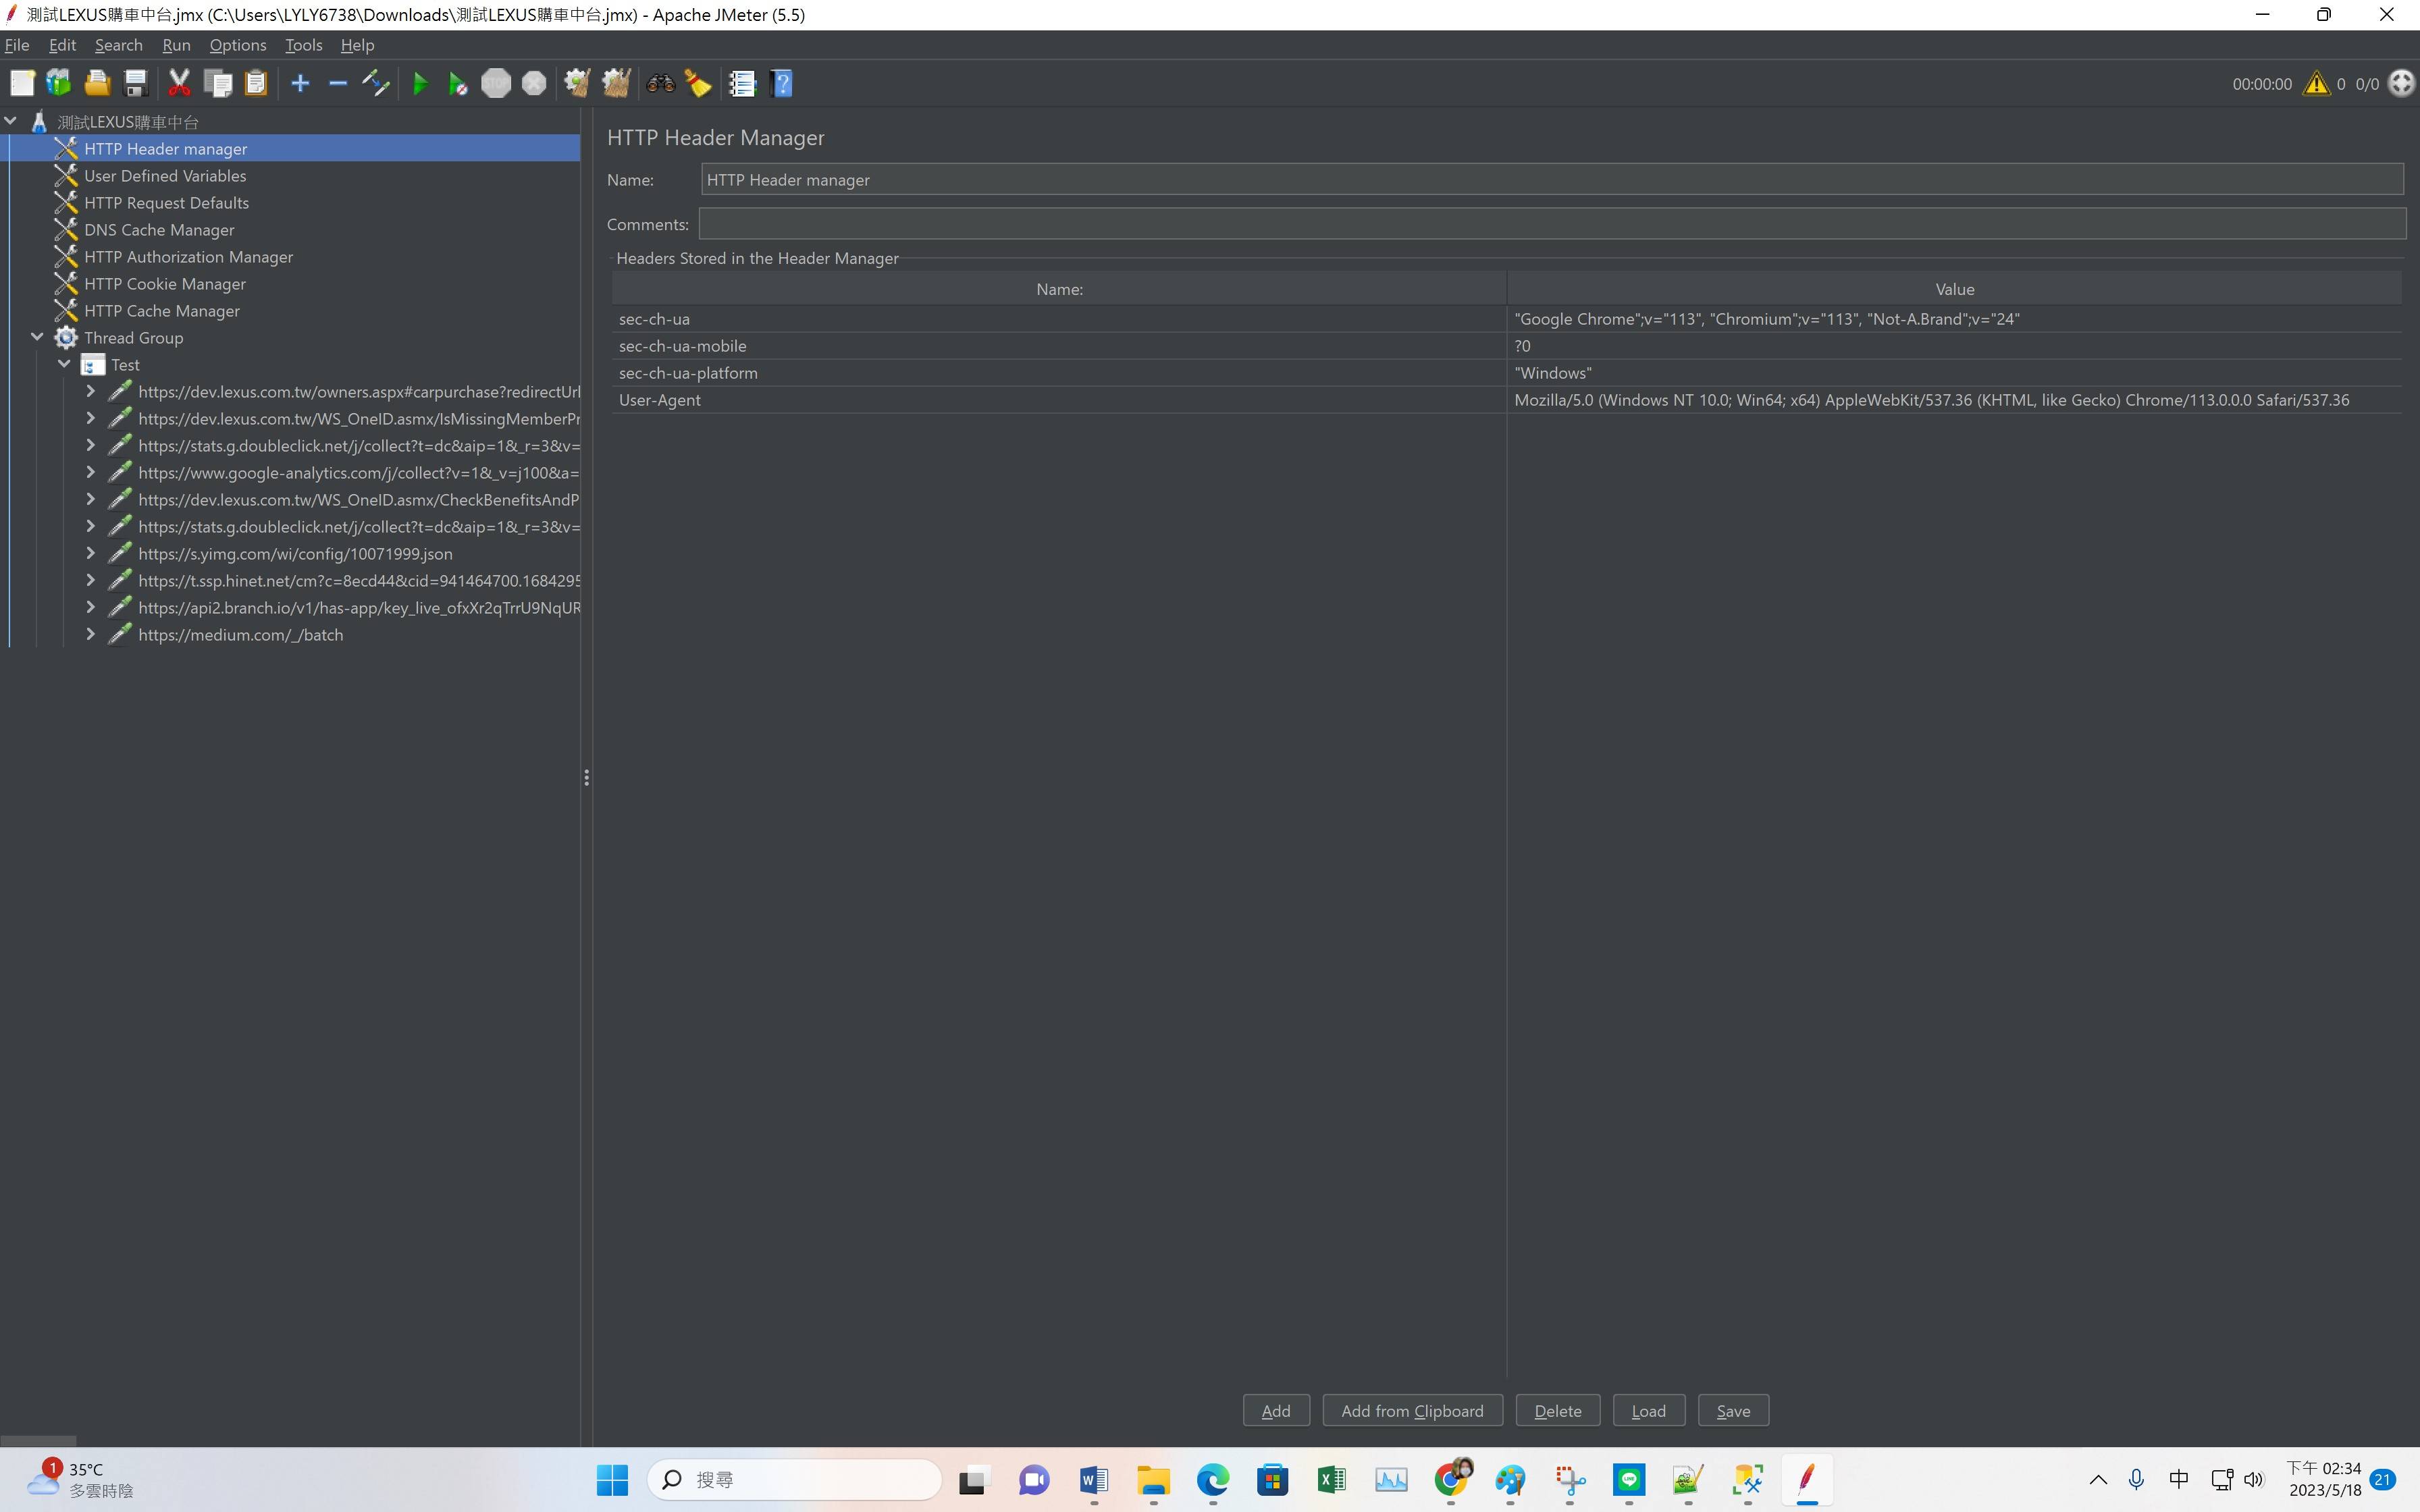Expand the CheckBenefitsAndP request node

[x=91, y=499]
